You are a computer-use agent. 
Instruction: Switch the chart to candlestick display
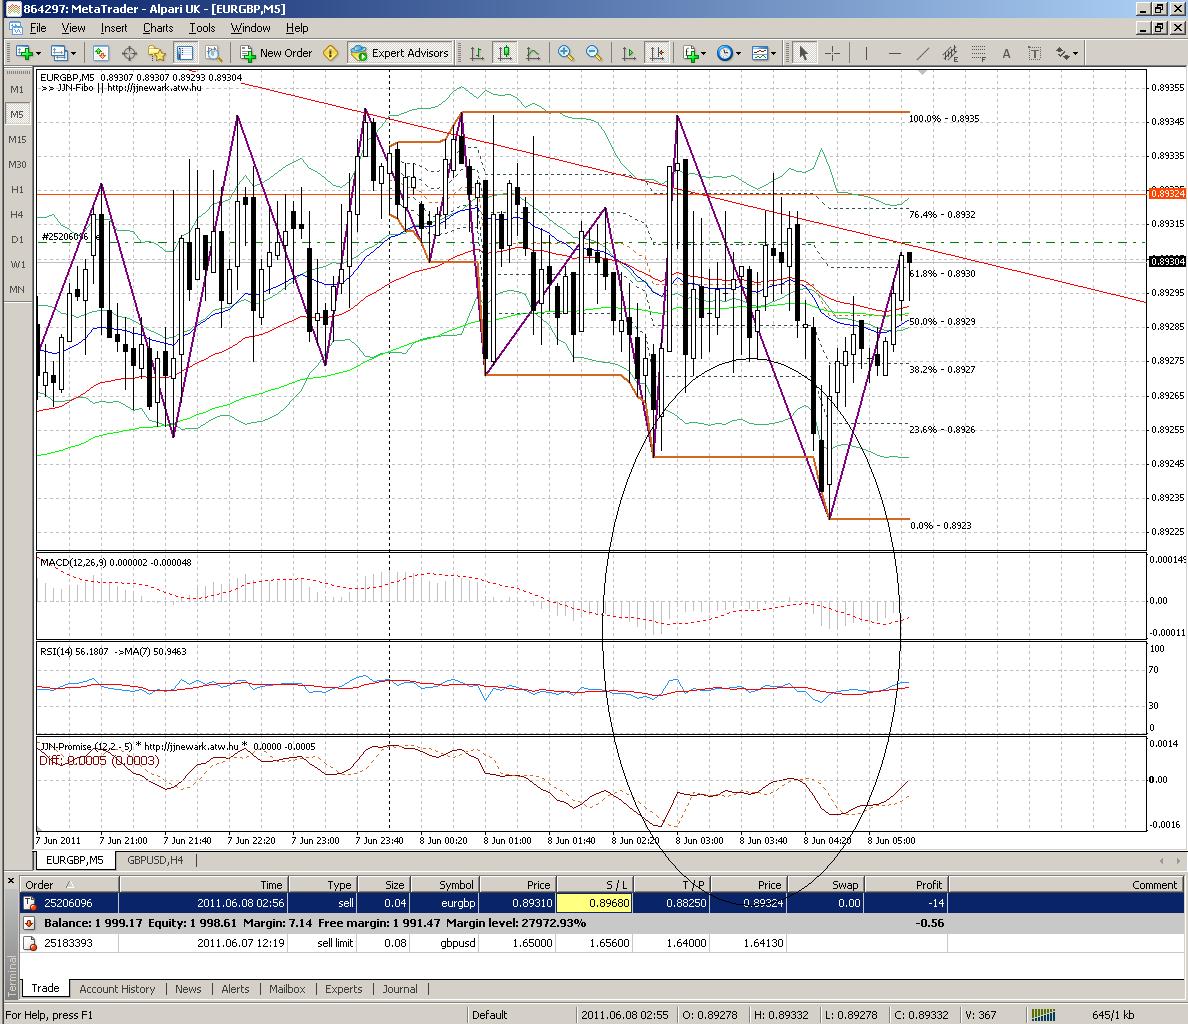pyautogui.click(x=505, y=53)
